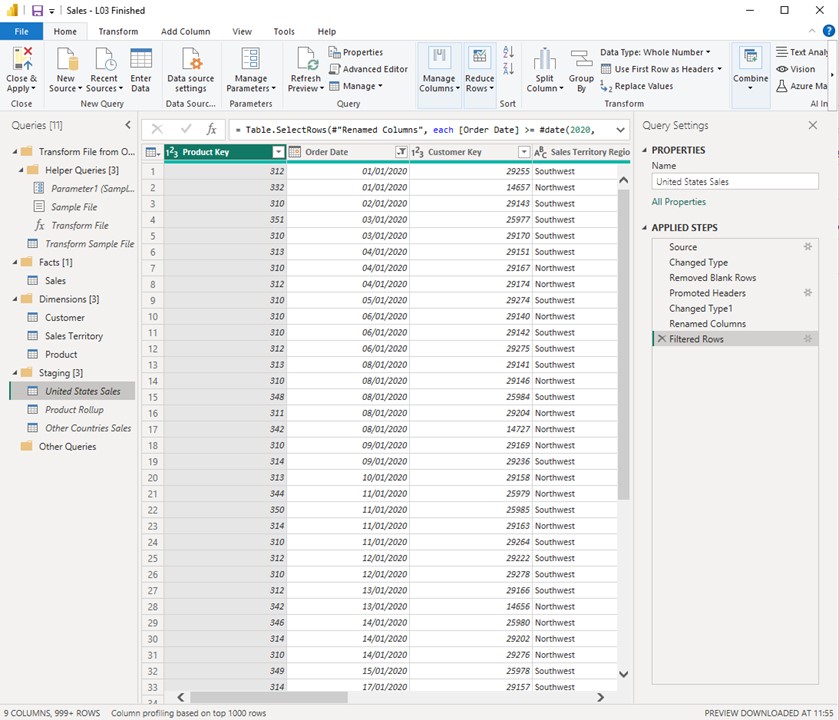This screenshot has height=720, width=839.
Task: Click the Close & Apply icon
Action: pos(22,58)
